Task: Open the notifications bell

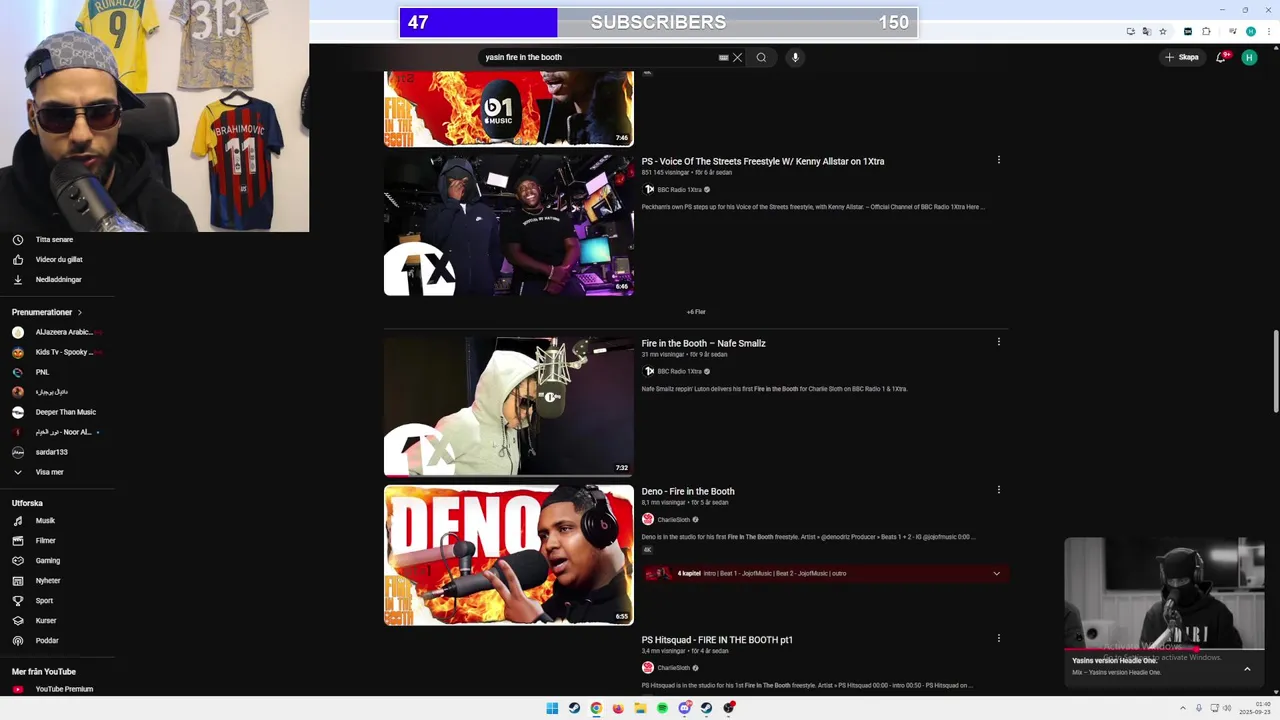Action: tap(1220, 57)
